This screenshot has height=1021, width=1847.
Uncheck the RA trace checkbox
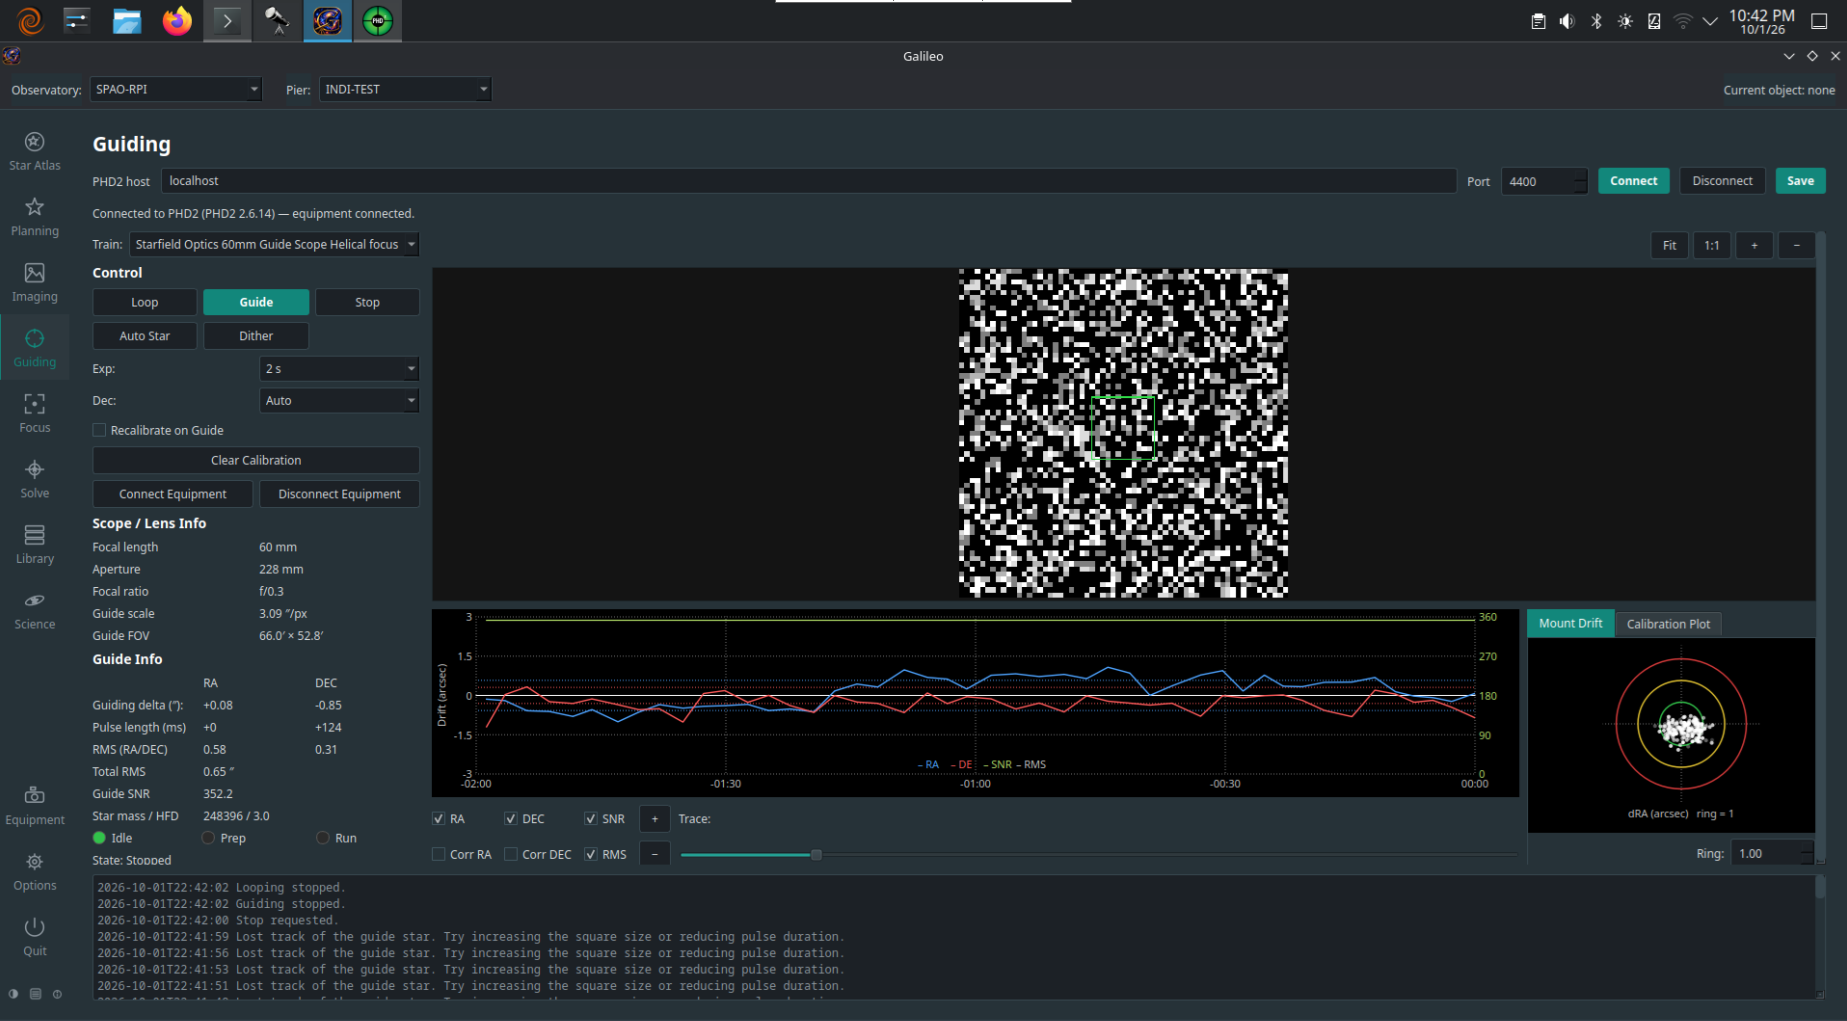[439, 818]
